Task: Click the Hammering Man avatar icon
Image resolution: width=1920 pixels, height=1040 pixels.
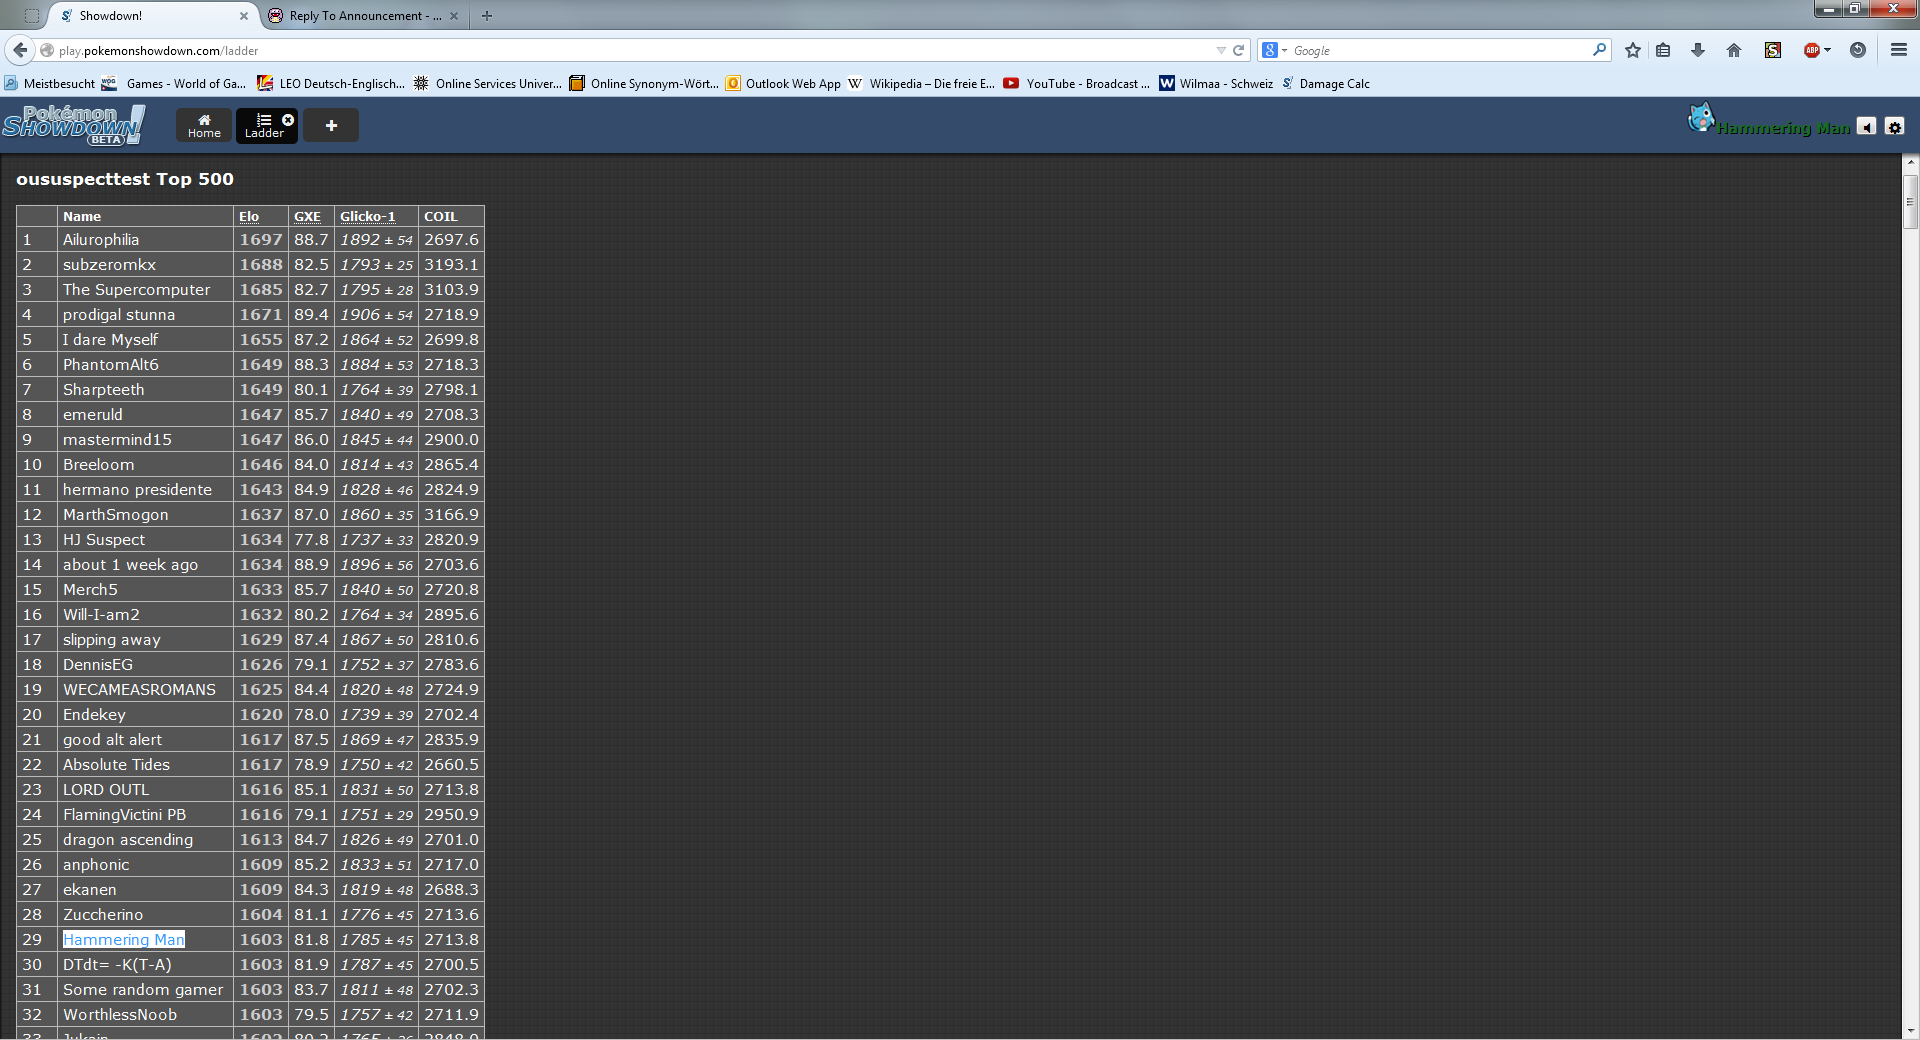Action: coord(1701,118)
